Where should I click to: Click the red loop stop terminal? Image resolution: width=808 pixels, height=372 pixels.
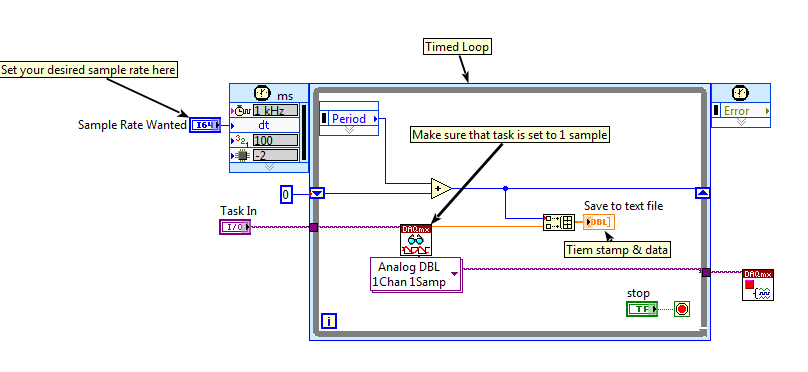(682, 309)
